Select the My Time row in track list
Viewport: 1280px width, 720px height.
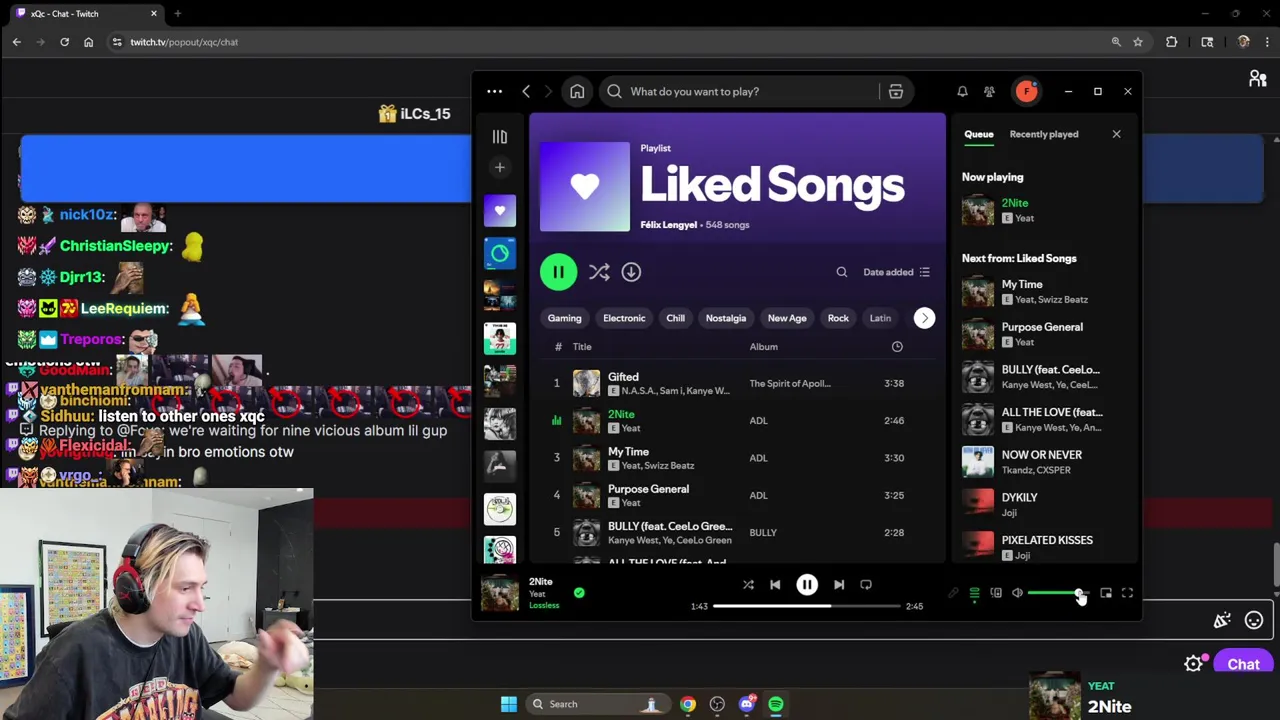click(738, 458)
